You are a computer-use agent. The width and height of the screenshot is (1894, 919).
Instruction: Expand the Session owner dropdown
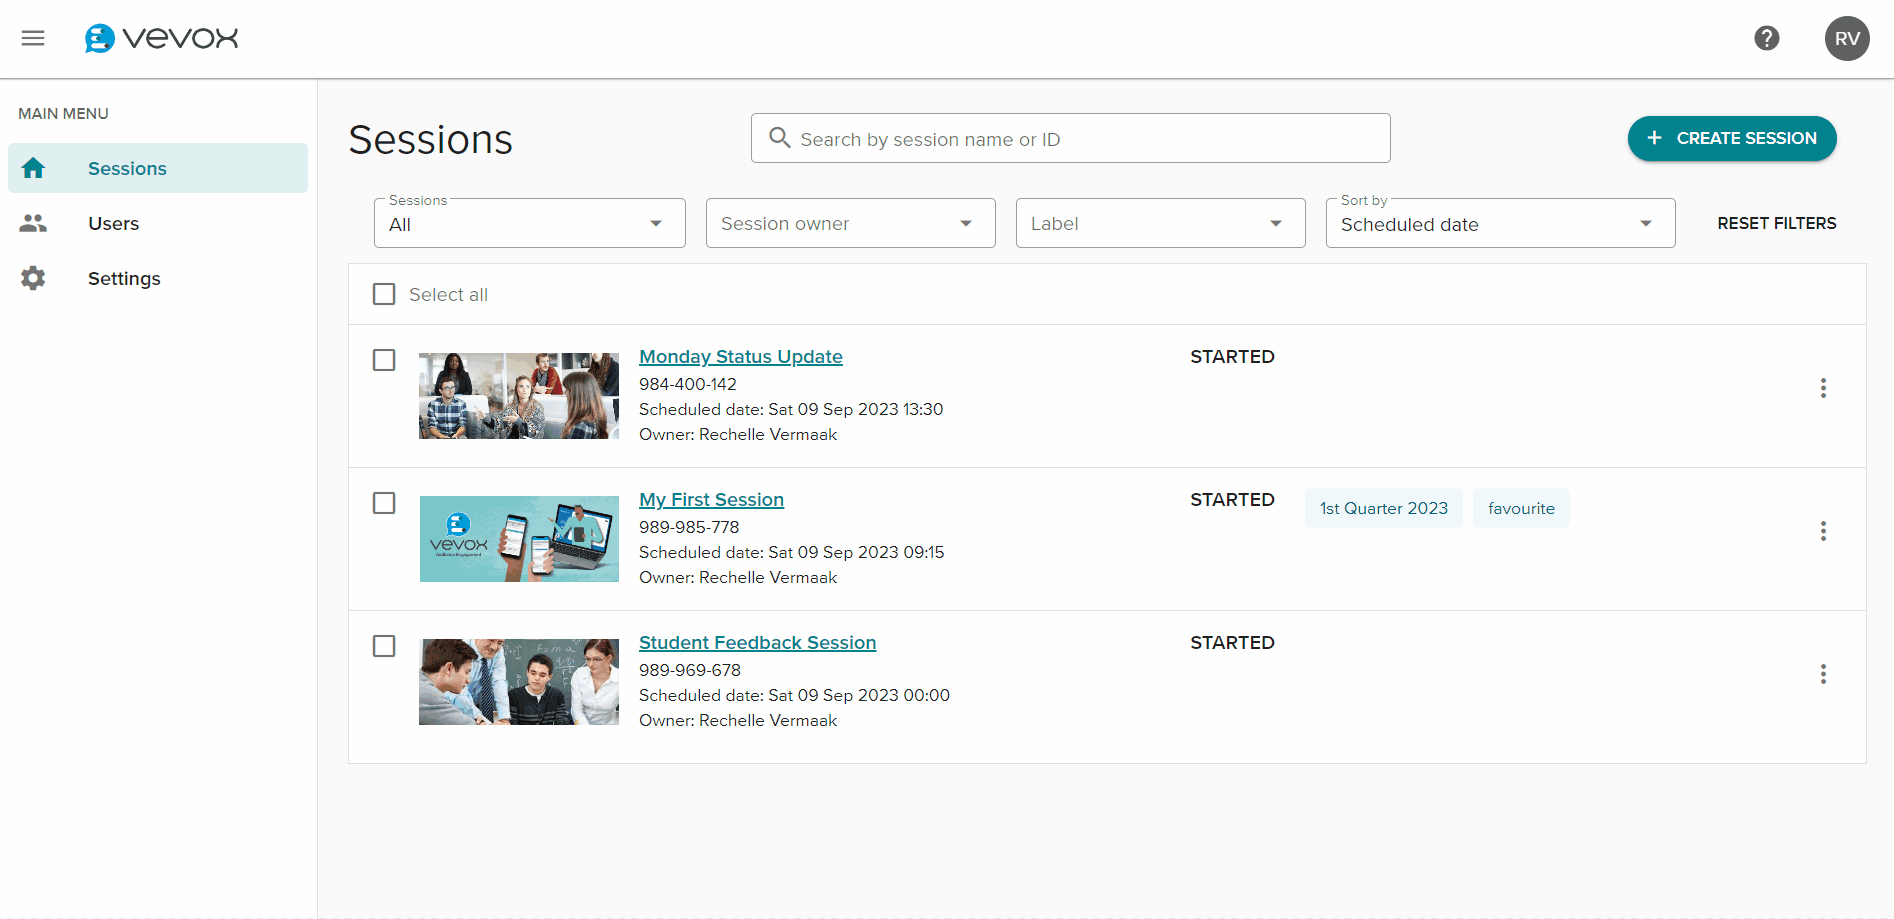coord(851,223)
